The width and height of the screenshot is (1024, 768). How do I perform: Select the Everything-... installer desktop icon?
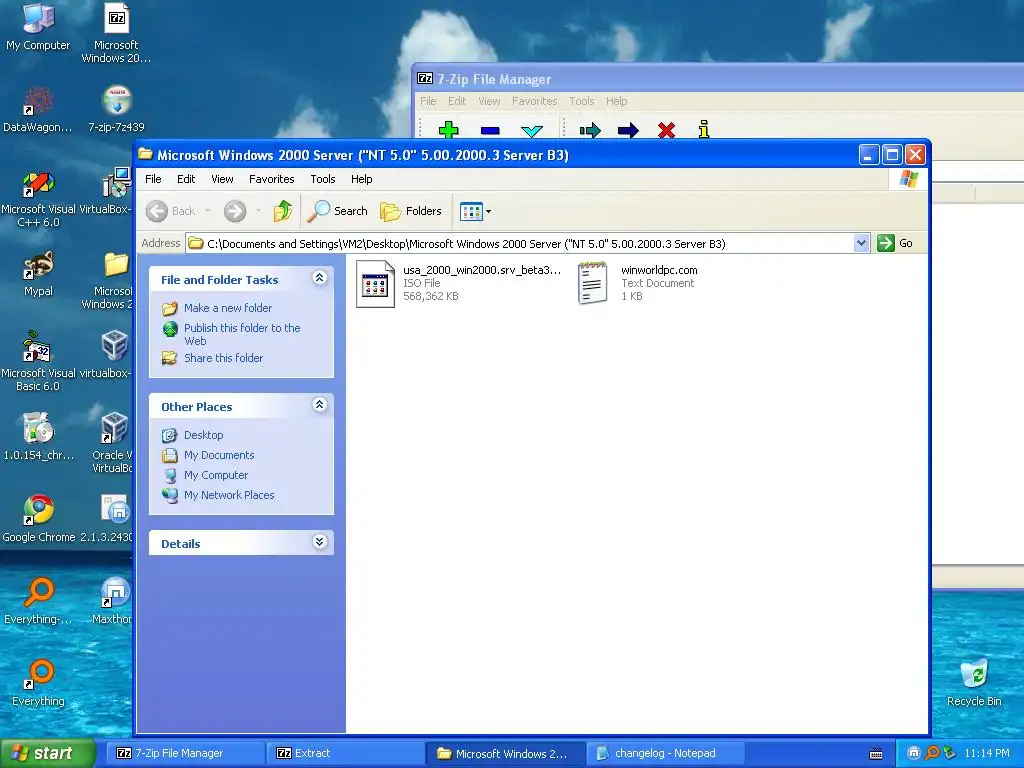[x=38, y=601]
